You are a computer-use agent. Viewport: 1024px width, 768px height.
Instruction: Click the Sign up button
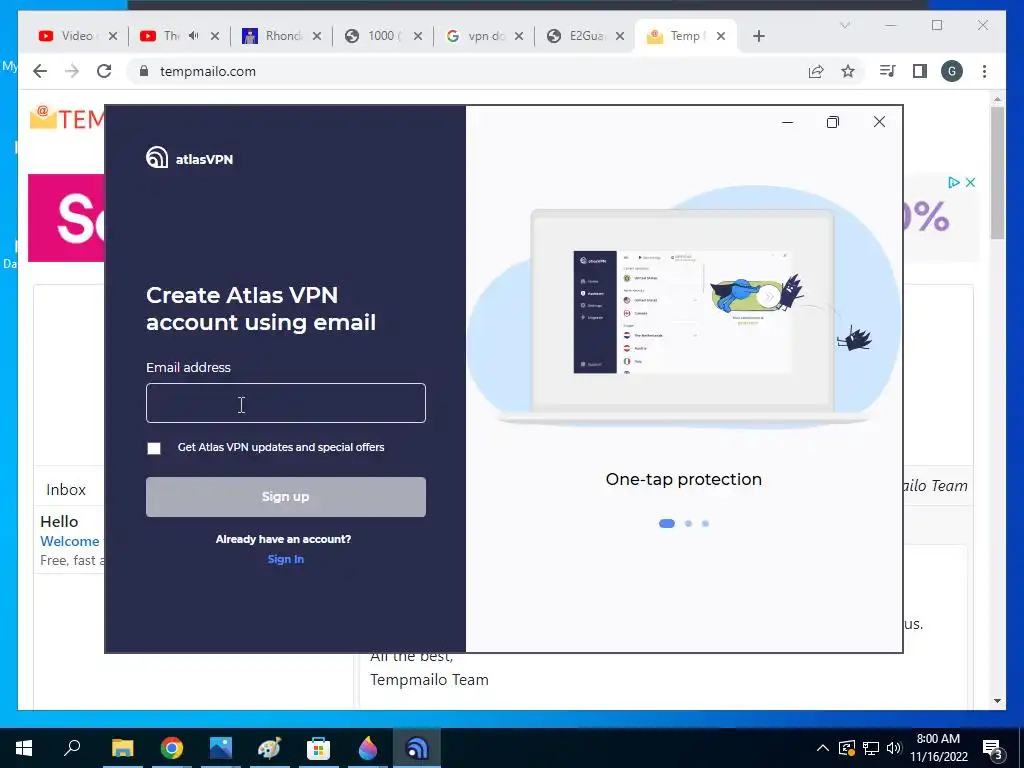(285, 497)
